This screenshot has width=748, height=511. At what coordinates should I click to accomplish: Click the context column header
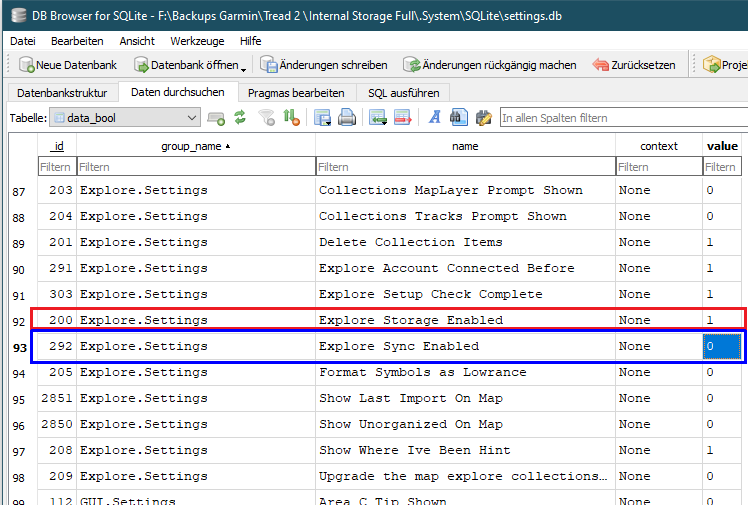[x=659, y=146]
